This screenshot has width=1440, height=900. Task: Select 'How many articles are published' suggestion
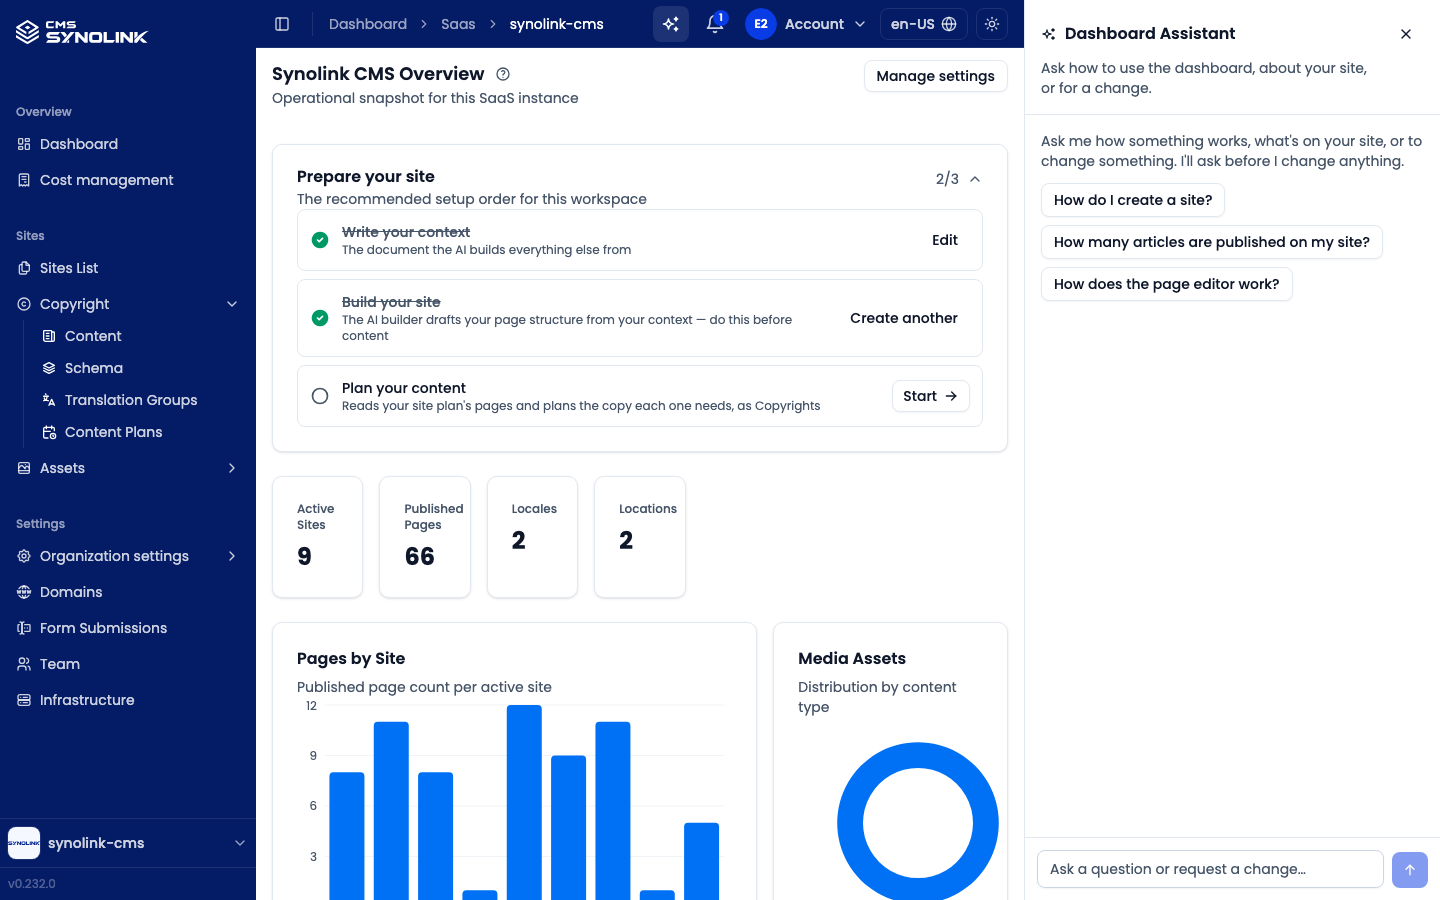click(1212, 242)
